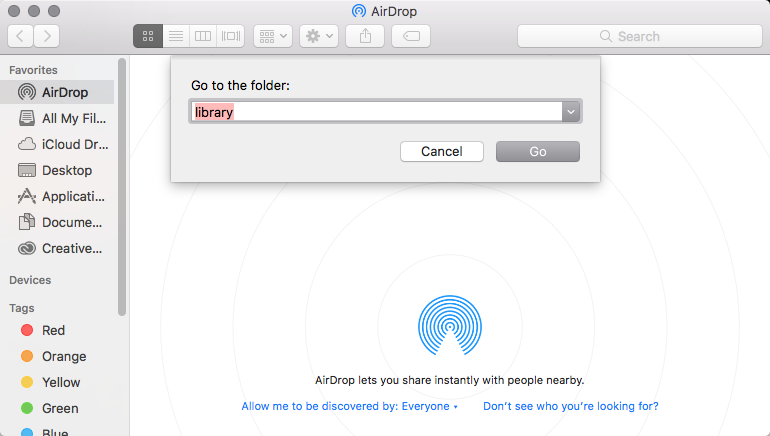Click the Creative Cloud sidebar icon

[x=27, y=248]
